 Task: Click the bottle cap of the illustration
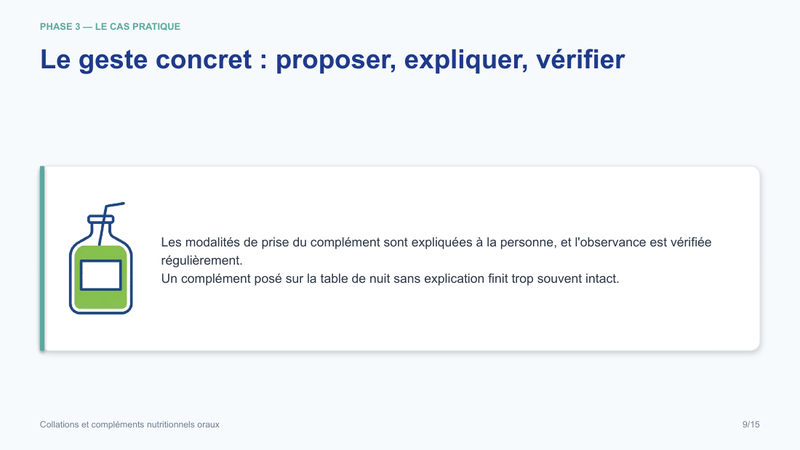[100, 219]
